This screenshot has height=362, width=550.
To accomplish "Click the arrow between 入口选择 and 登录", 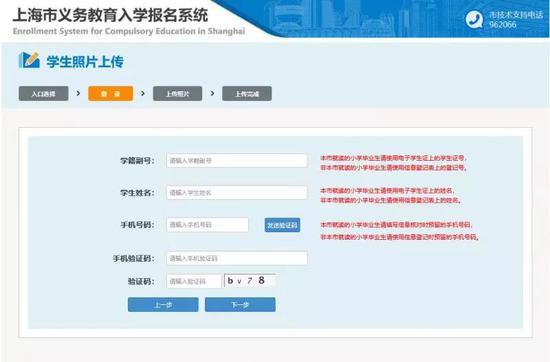I will click(78, 93).
